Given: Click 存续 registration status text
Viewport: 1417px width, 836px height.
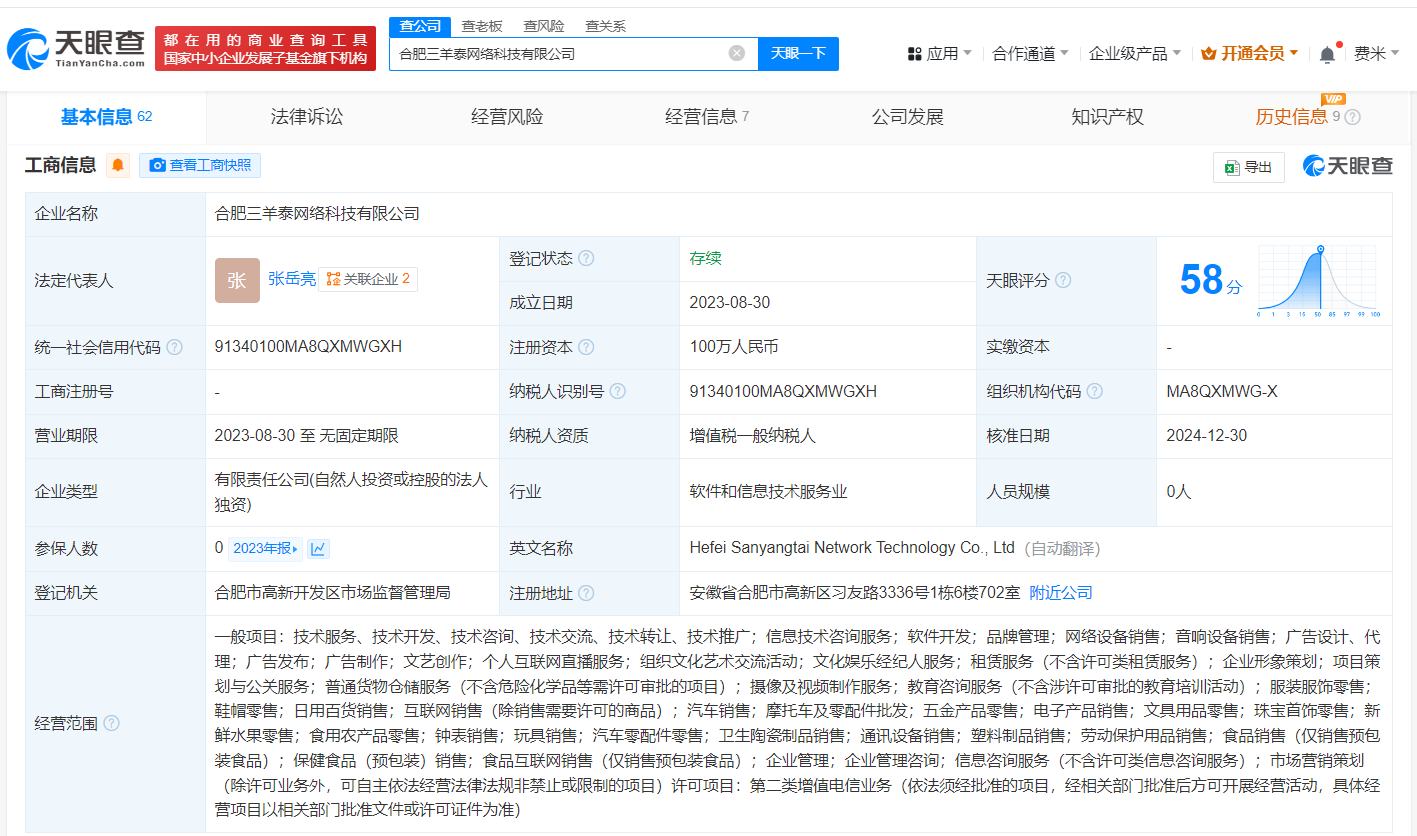Looking at the screenshot, I should [705, 258].
